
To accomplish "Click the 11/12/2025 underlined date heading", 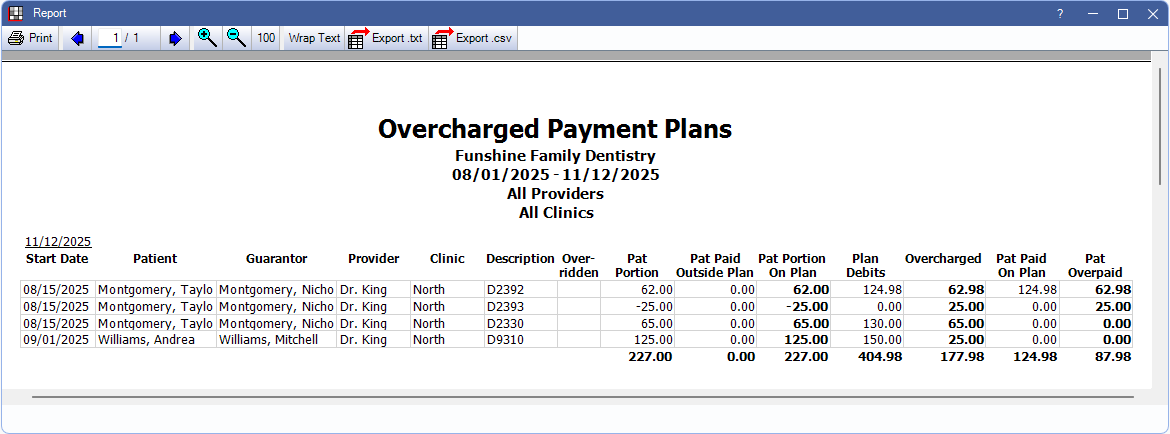I will point(58,241).
